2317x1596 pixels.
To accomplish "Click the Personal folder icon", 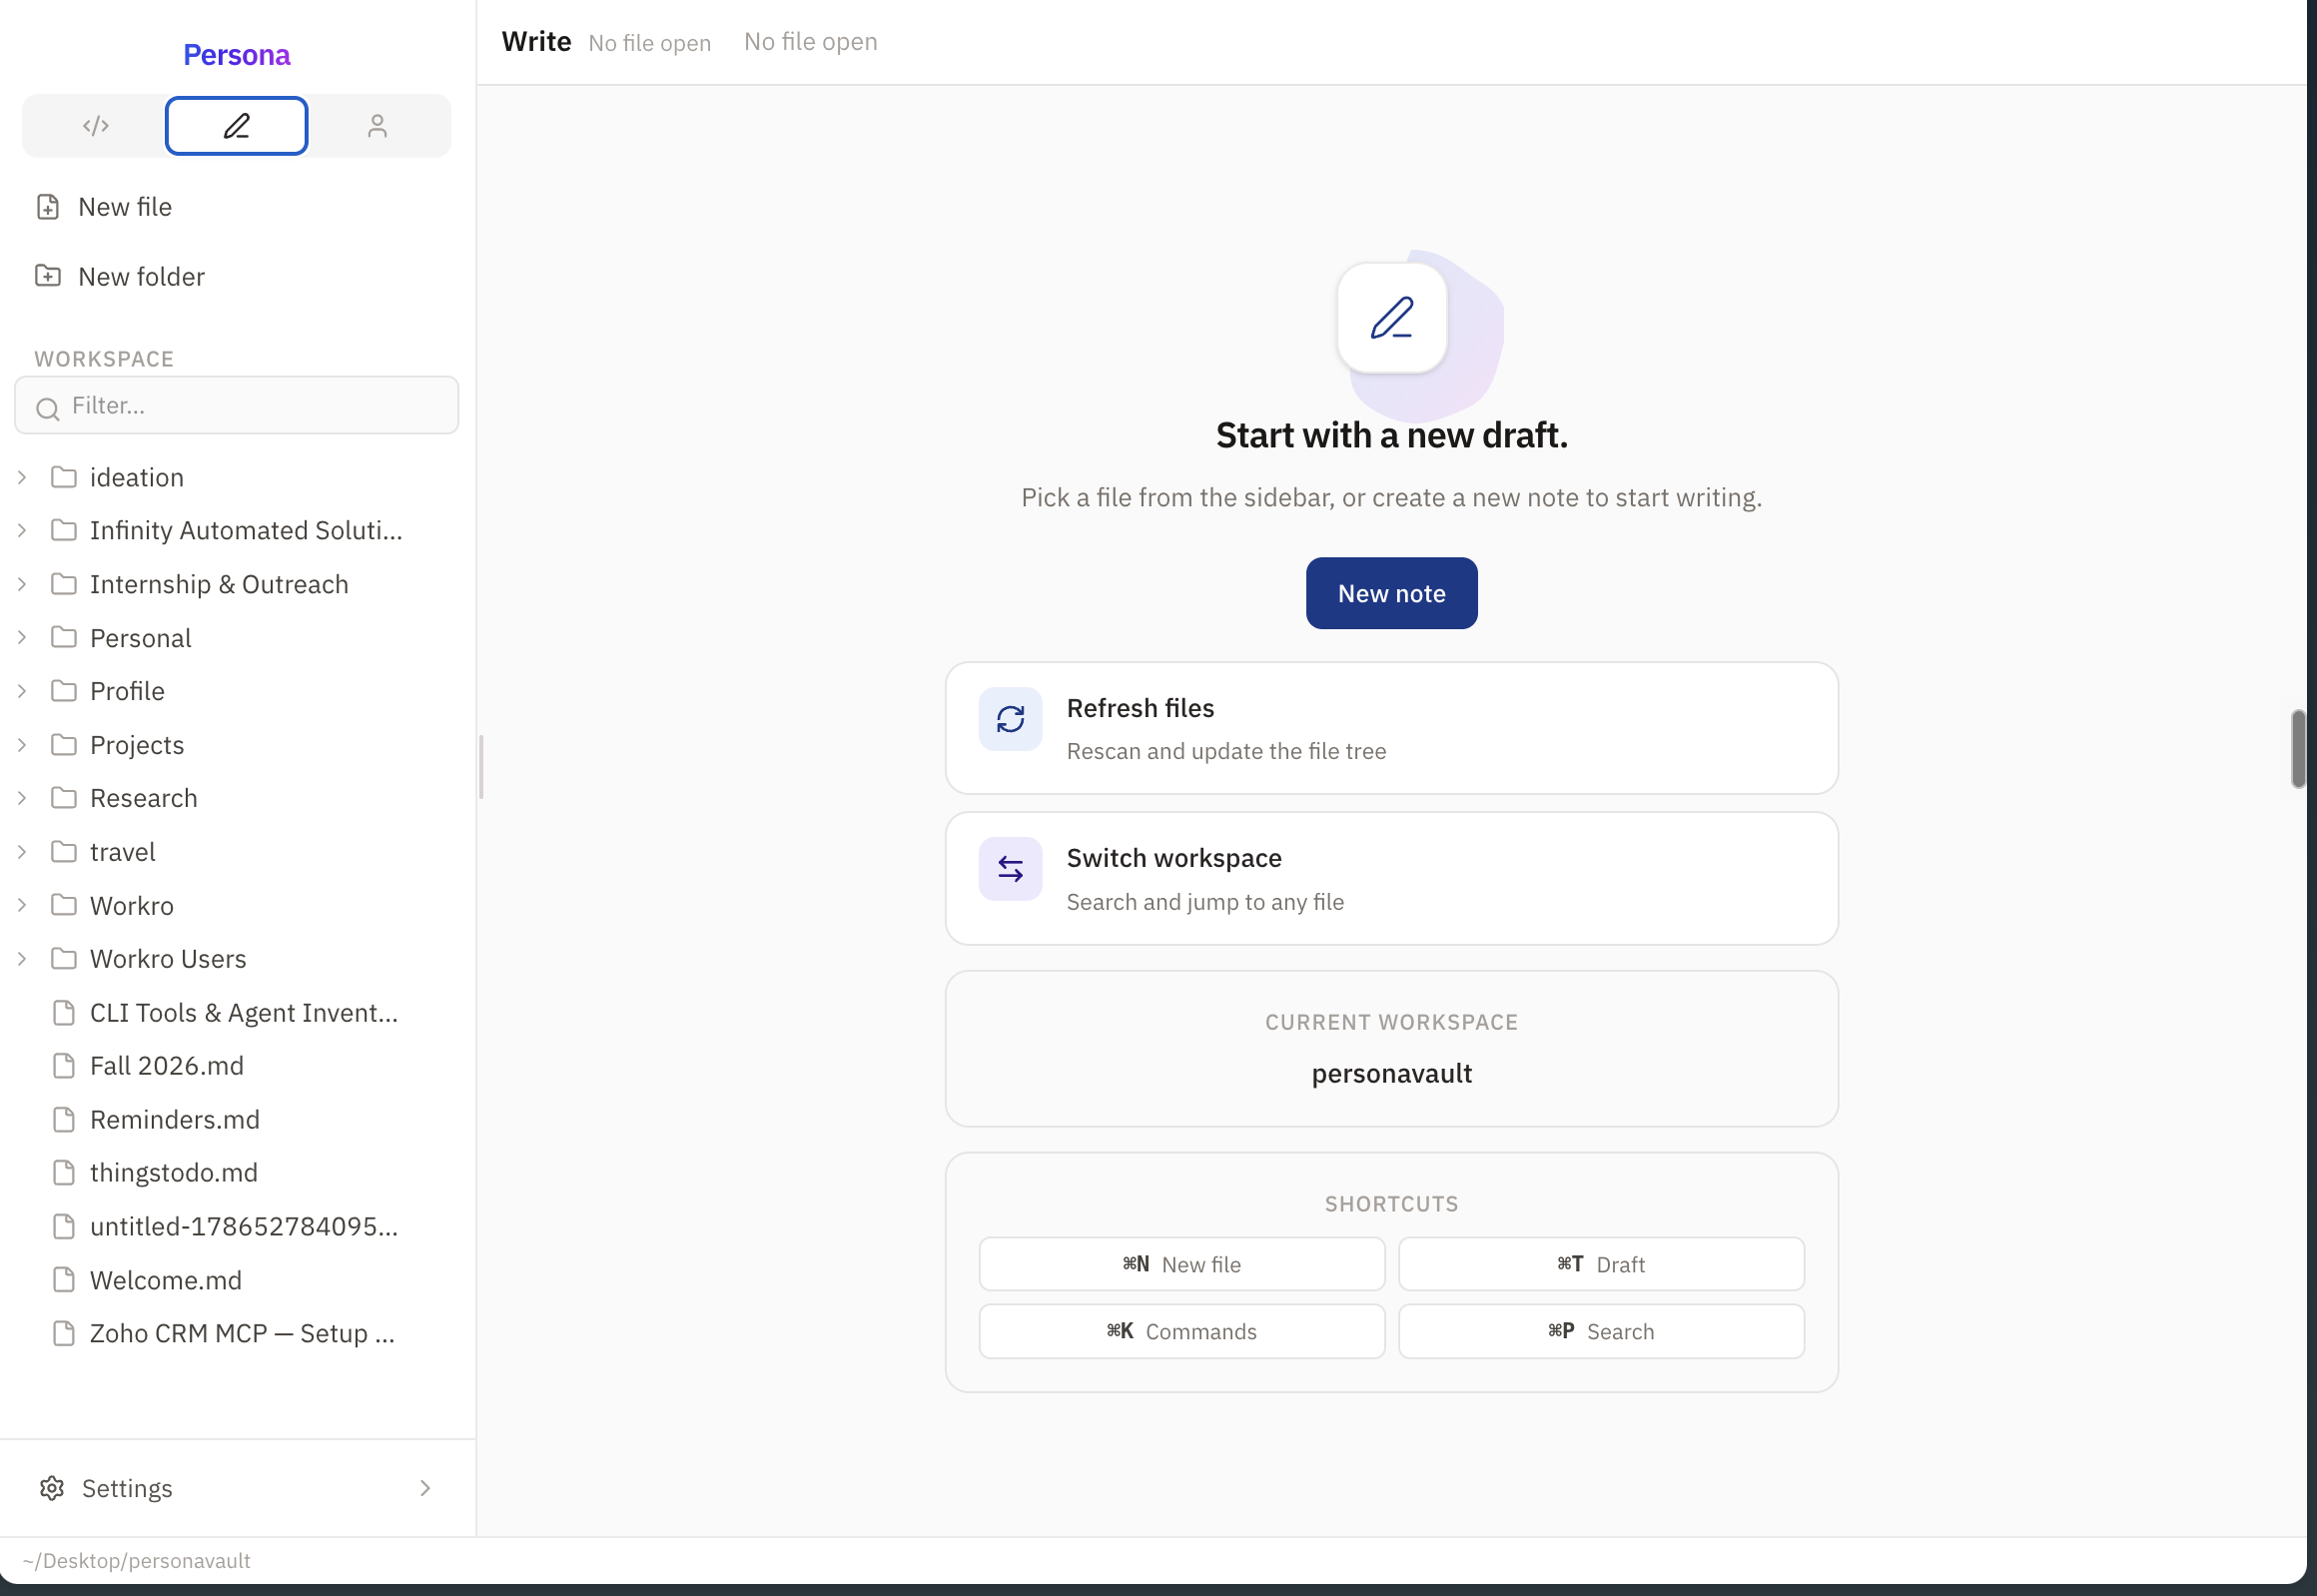I will [x=64, y=637].
